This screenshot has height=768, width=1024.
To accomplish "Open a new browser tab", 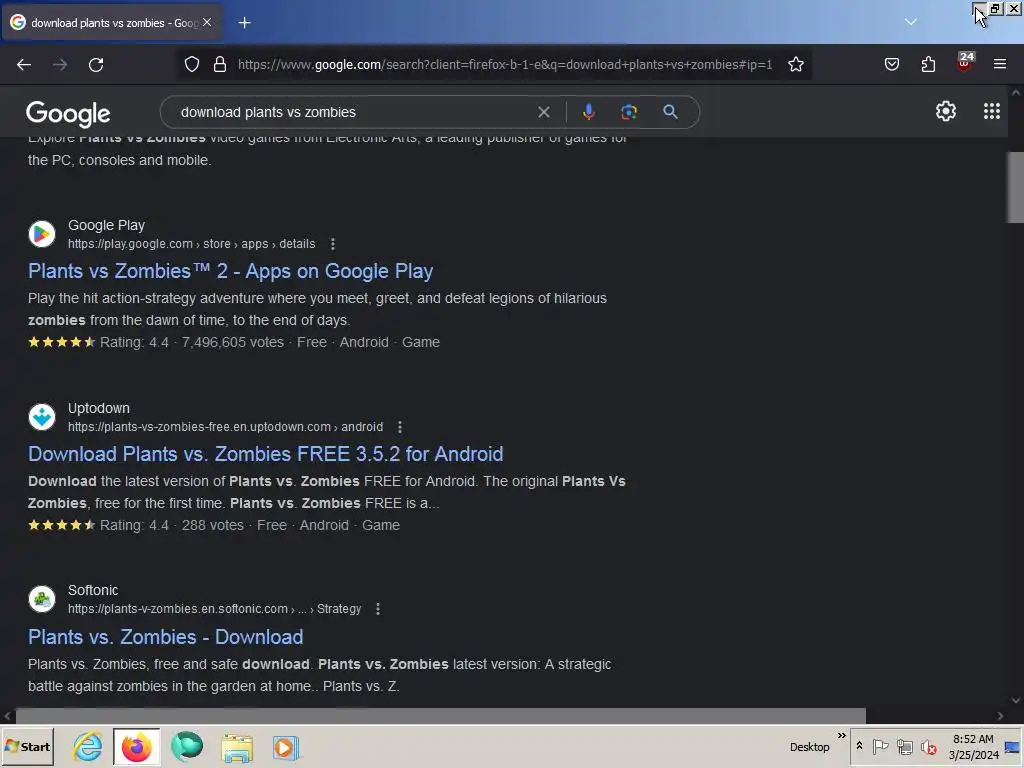I will [x=244, y=23].
